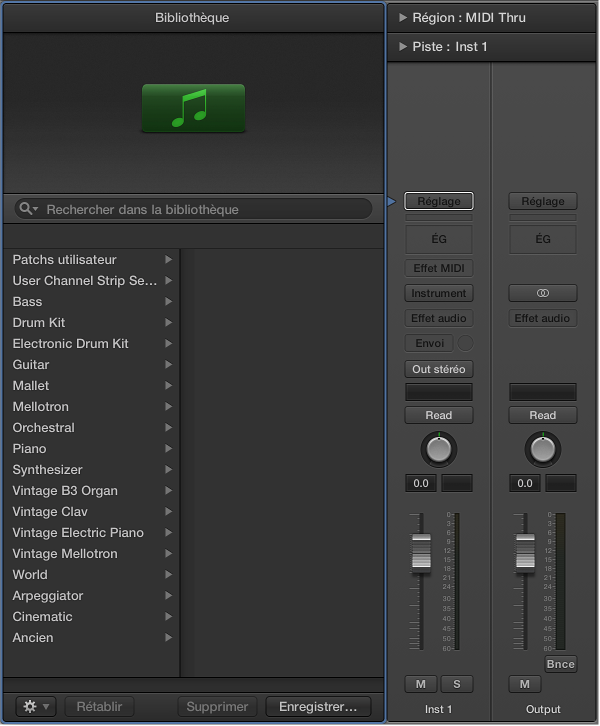The width and height of the screenshot is (600, 726).
Task: Mute the Output channel strip
Action: [525, 684]
